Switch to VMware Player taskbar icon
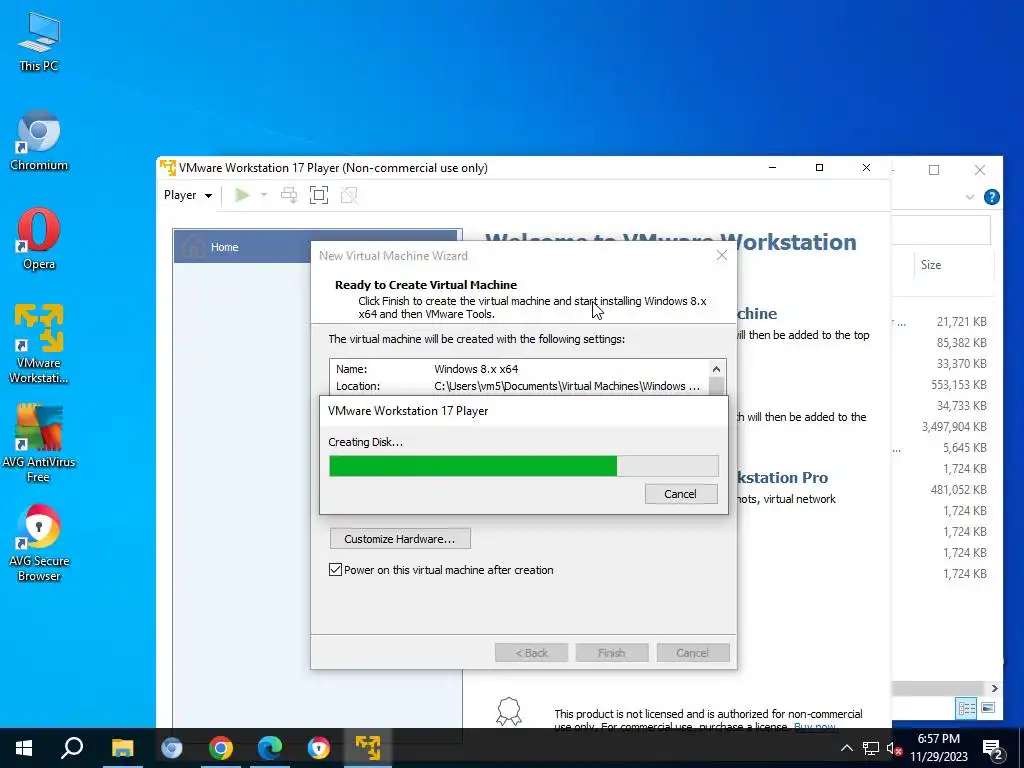1024x768 pixels. (368, 748)
